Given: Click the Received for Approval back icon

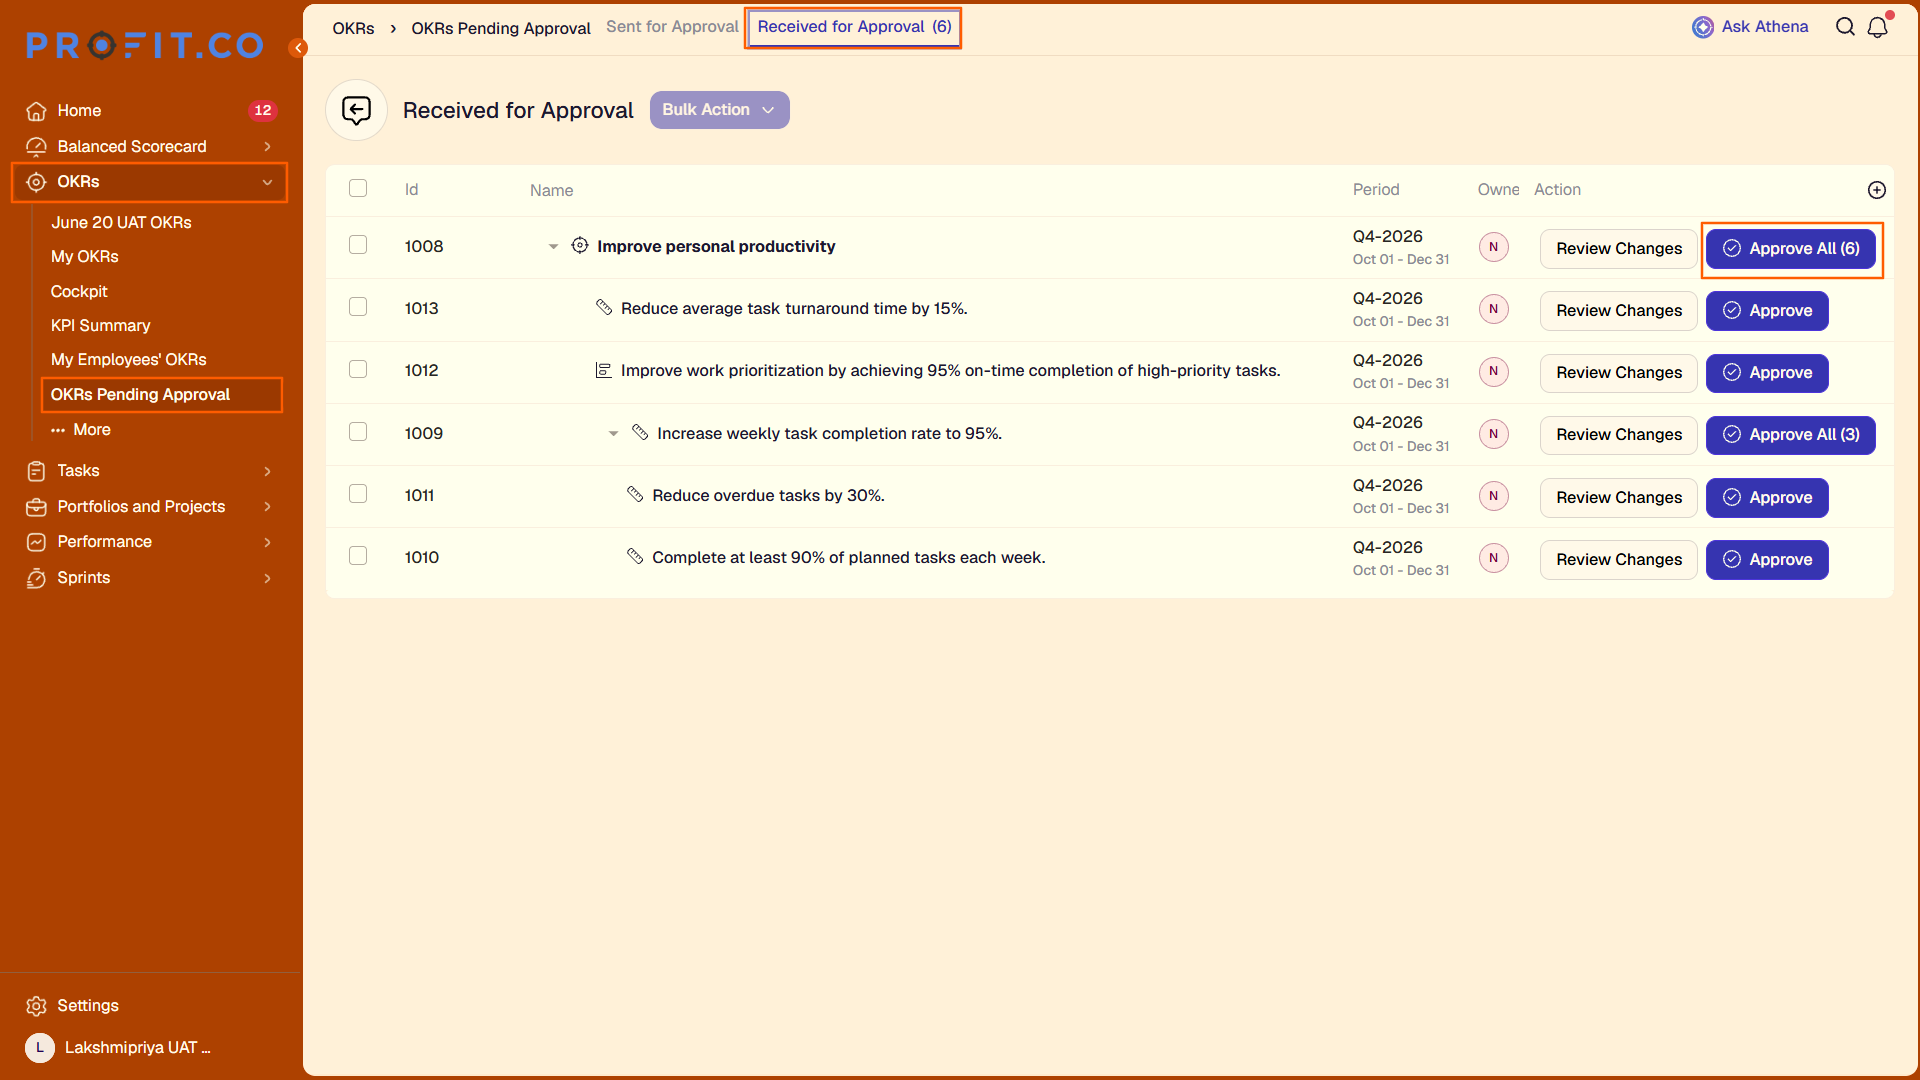Looking at the screenshot, I should 357,110.
